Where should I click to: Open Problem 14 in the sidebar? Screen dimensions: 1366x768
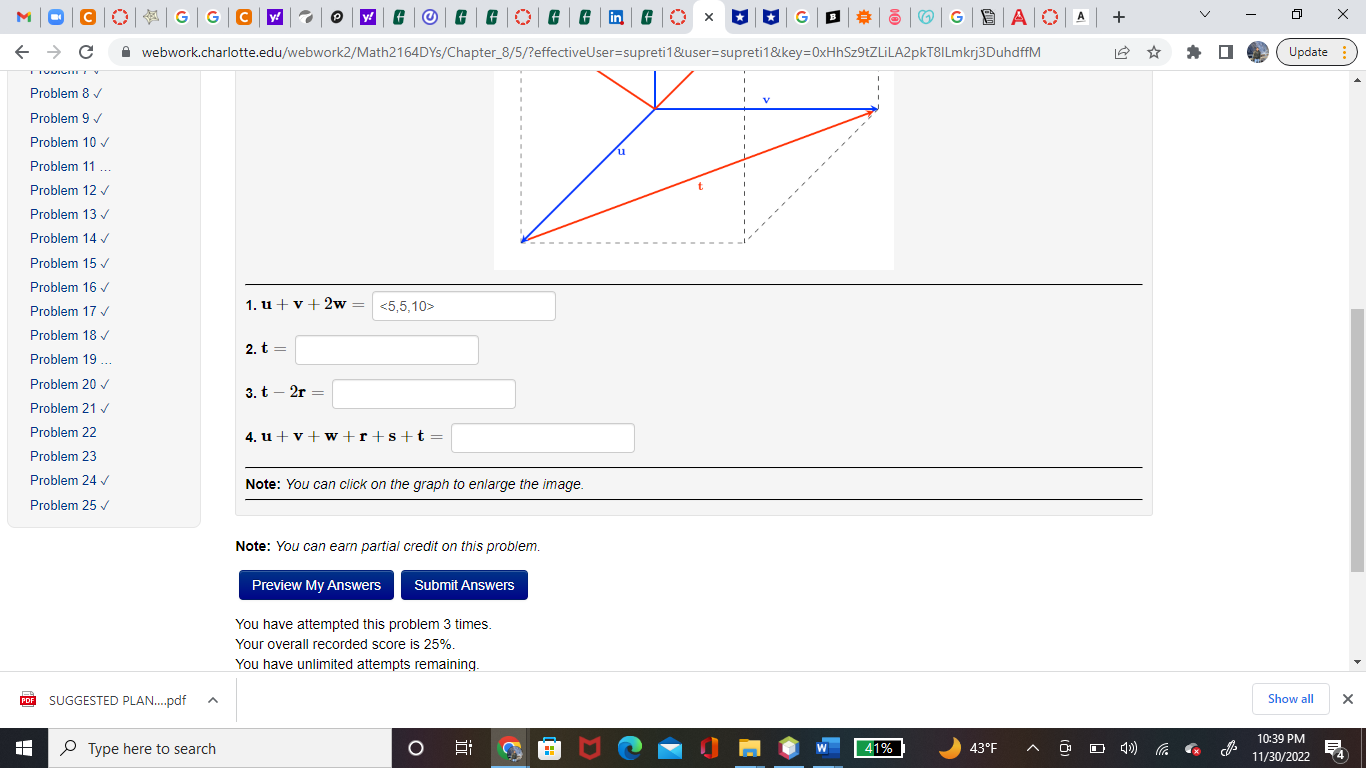pos(70,238)
